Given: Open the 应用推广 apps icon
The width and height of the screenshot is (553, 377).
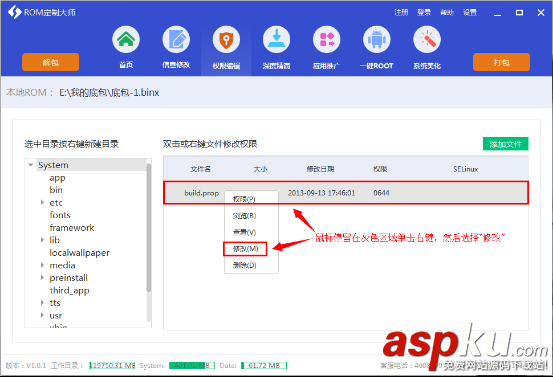Looking at the screenshot, I should 327,39.
